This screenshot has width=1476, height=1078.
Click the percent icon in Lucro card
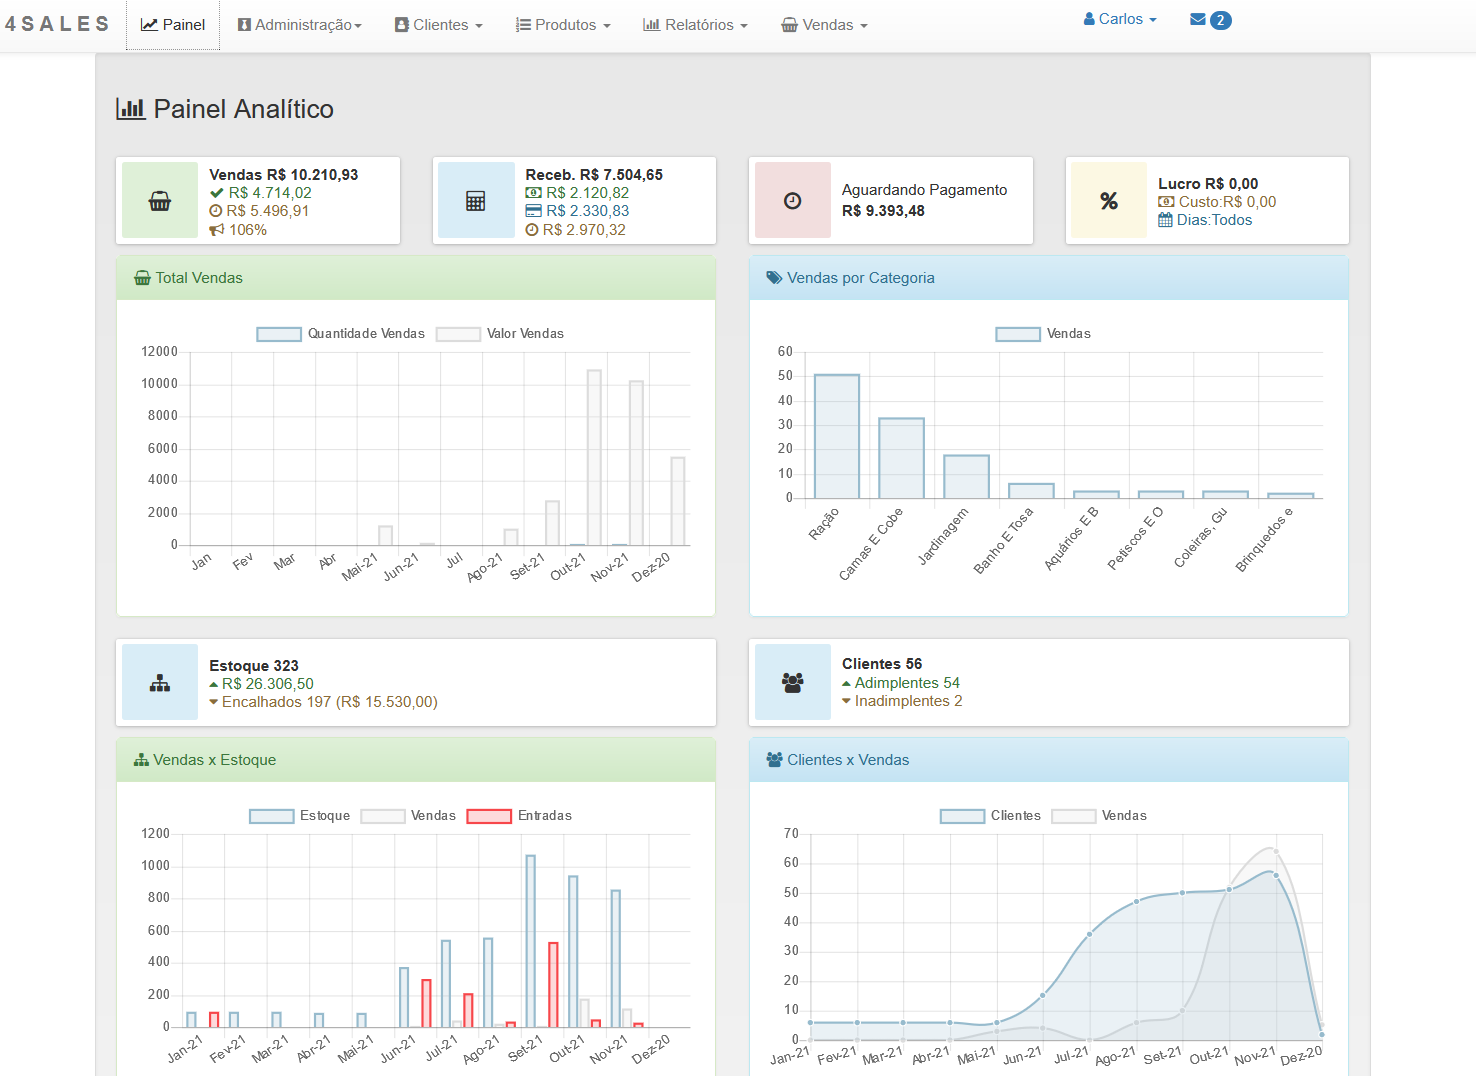(x=1109, y=201)
